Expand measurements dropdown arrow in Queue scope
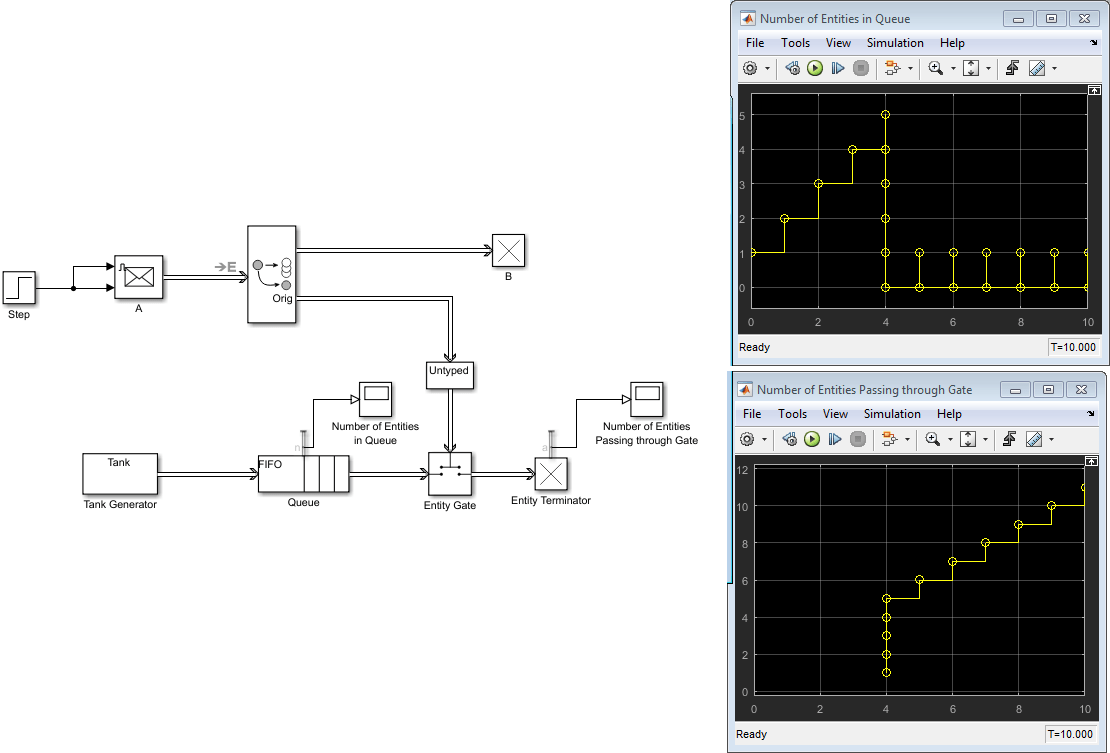1110x753 pixels. click(x=1055, y=69)
